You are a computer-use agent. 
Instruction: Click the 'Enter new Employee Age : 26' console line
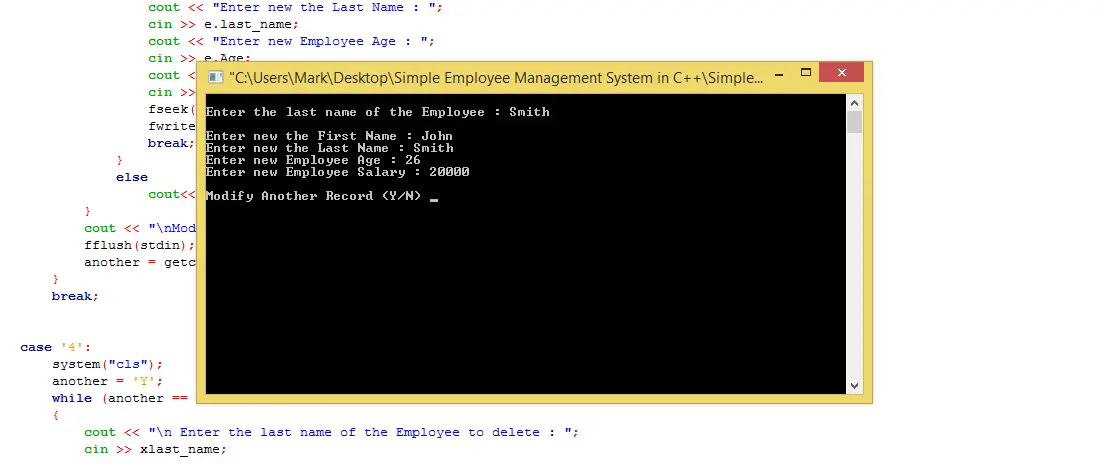(312, 160)
